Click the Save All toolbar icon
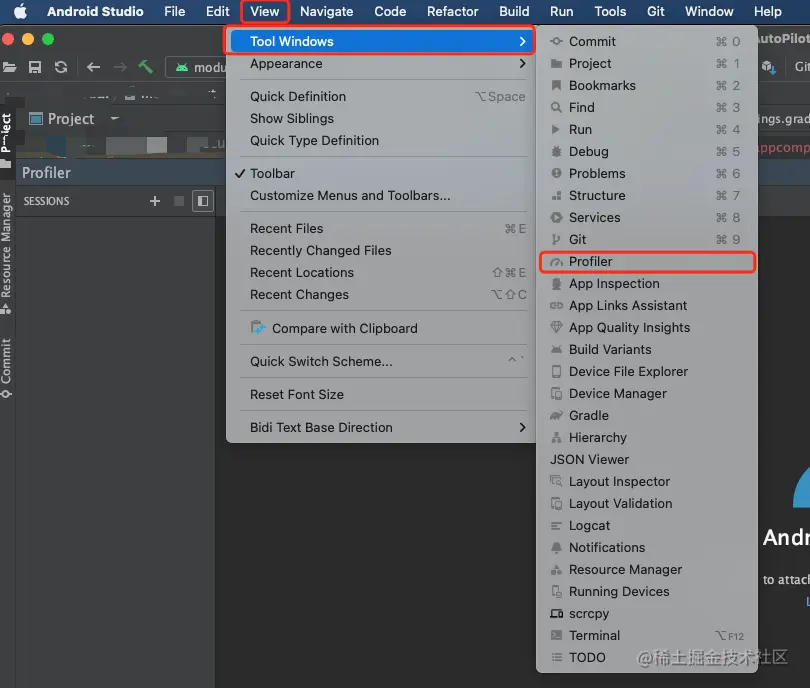 (x=35, y=67)
